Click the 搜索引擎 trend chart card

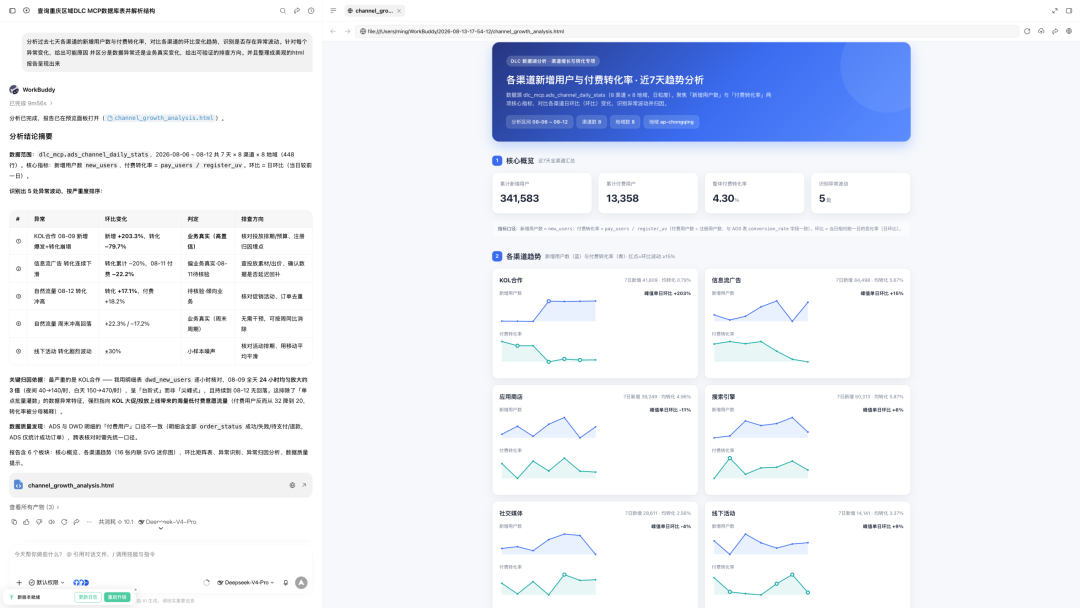point(807,440)
